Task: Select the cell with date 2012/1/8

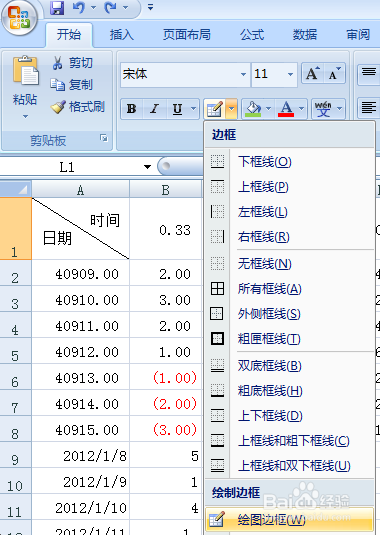Action: point(81,455)
